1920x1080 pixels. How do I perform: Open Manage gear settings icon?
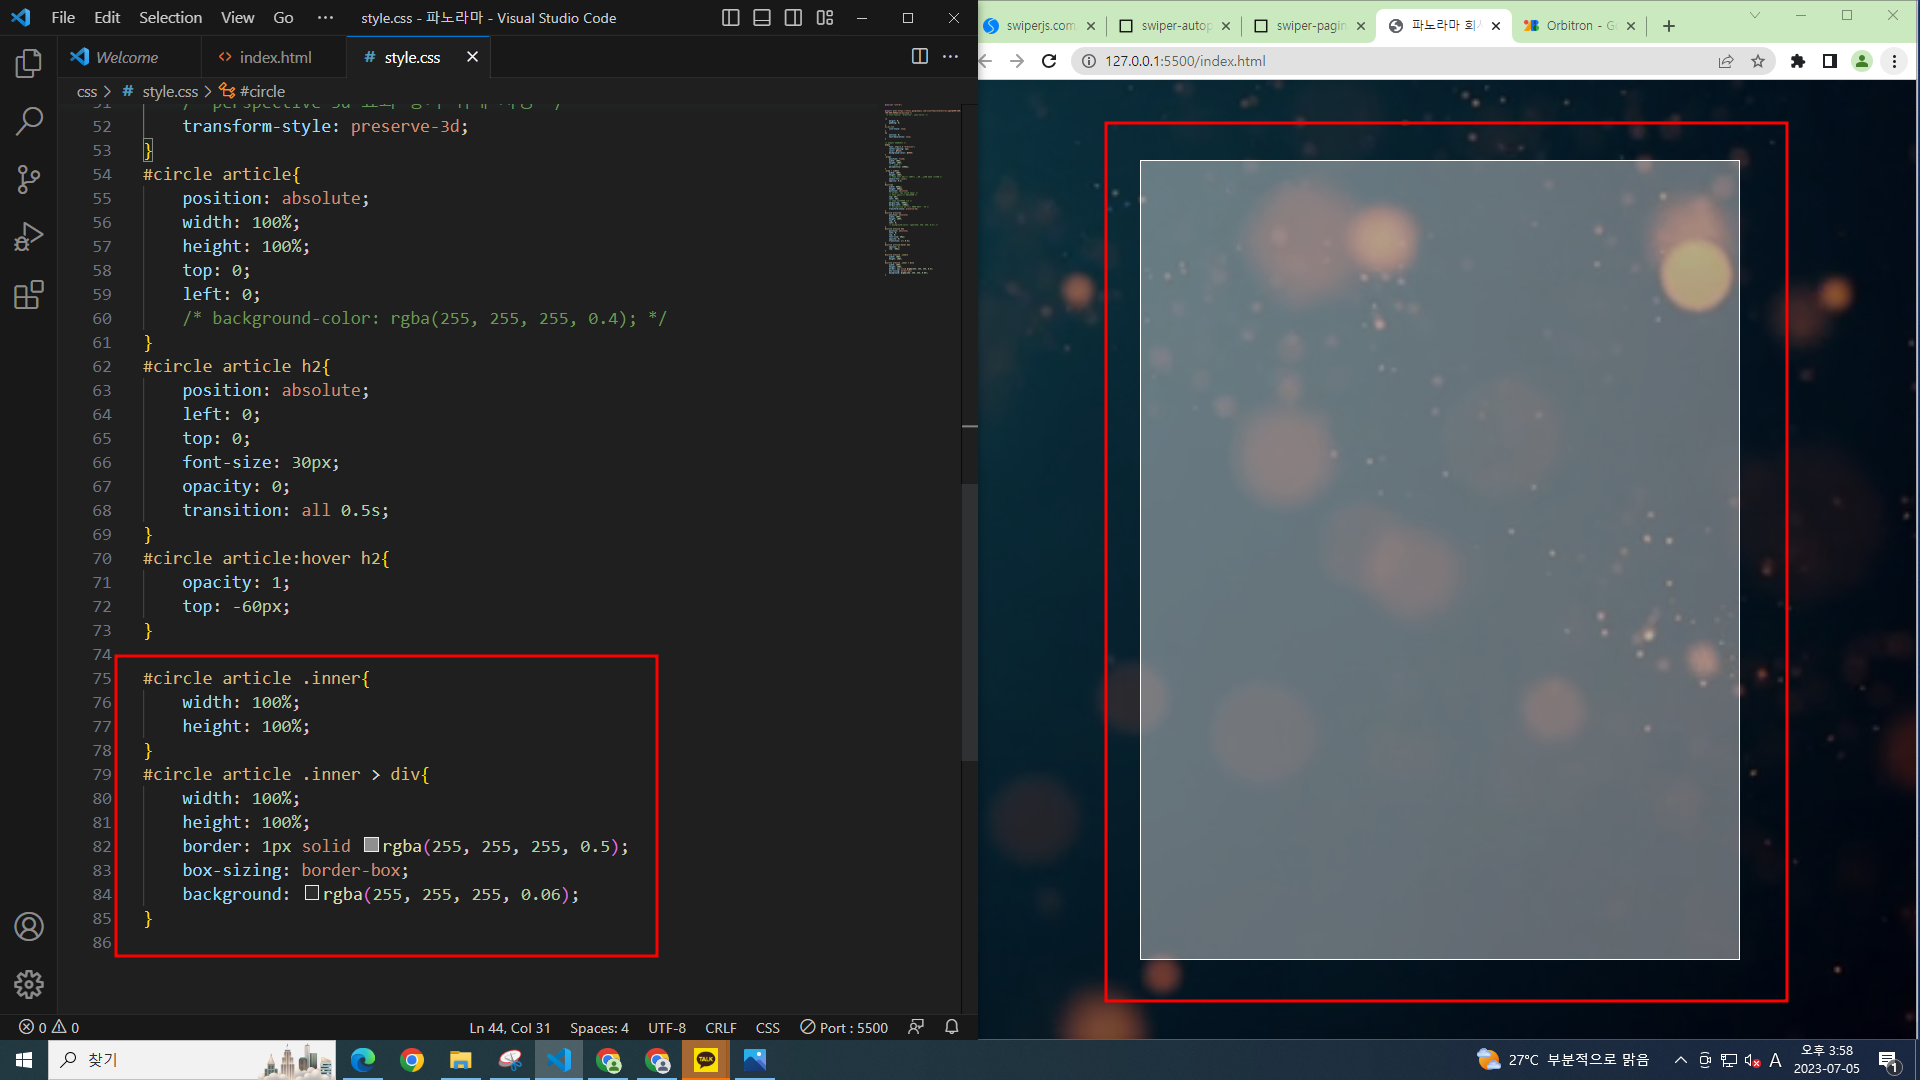pos(29,984)
